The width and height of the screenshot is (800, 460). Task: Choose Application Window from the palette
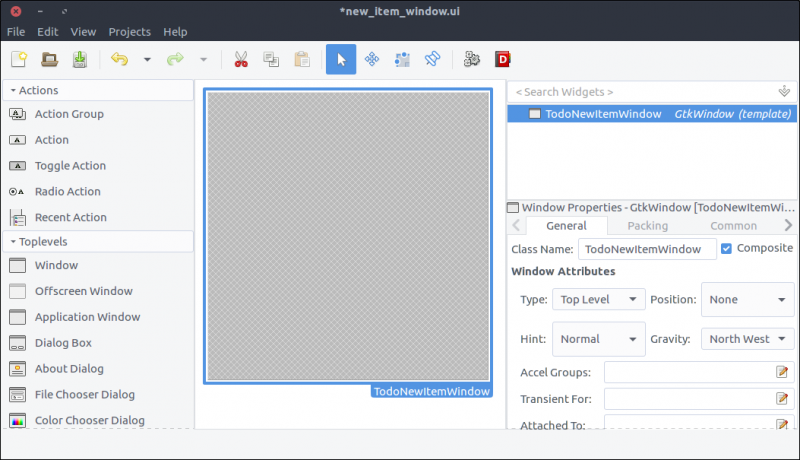[87, 317]
